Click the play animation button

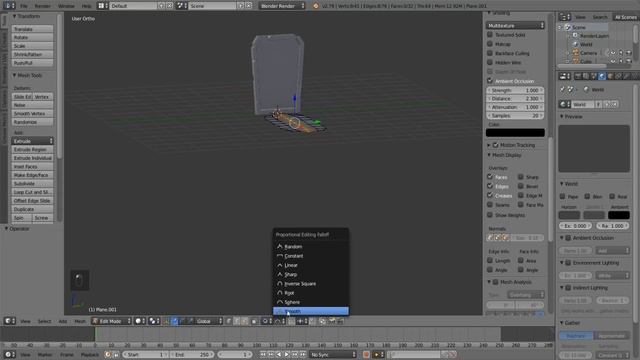(287, 355)
